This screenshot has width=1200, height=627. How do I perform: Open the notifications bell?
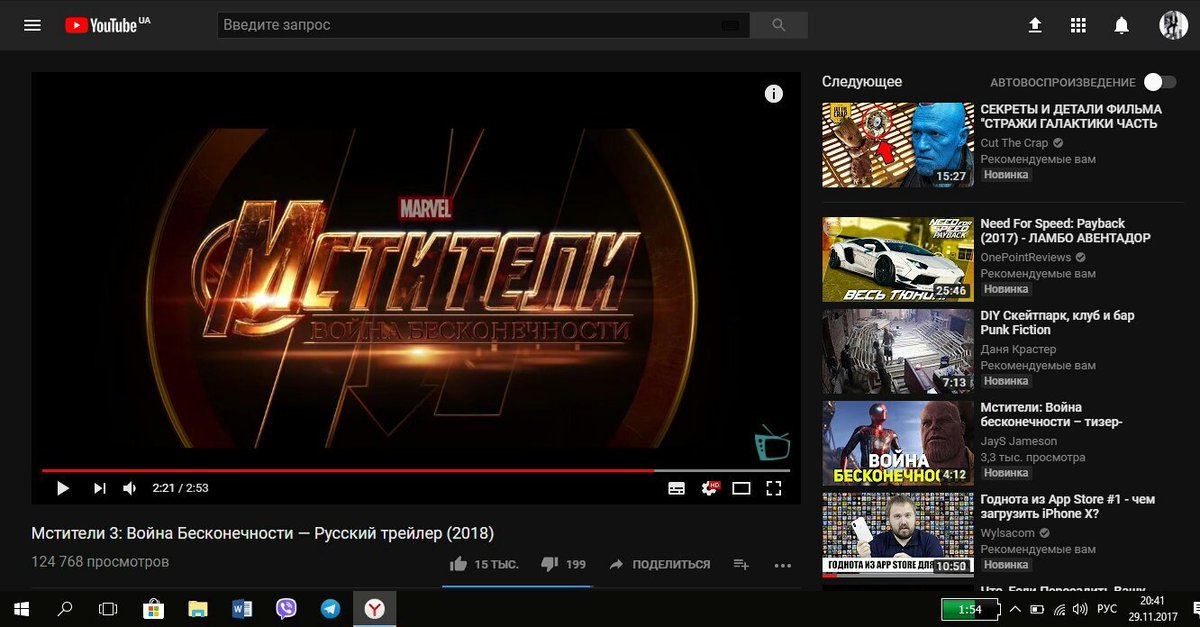[x=1122, y=25]
